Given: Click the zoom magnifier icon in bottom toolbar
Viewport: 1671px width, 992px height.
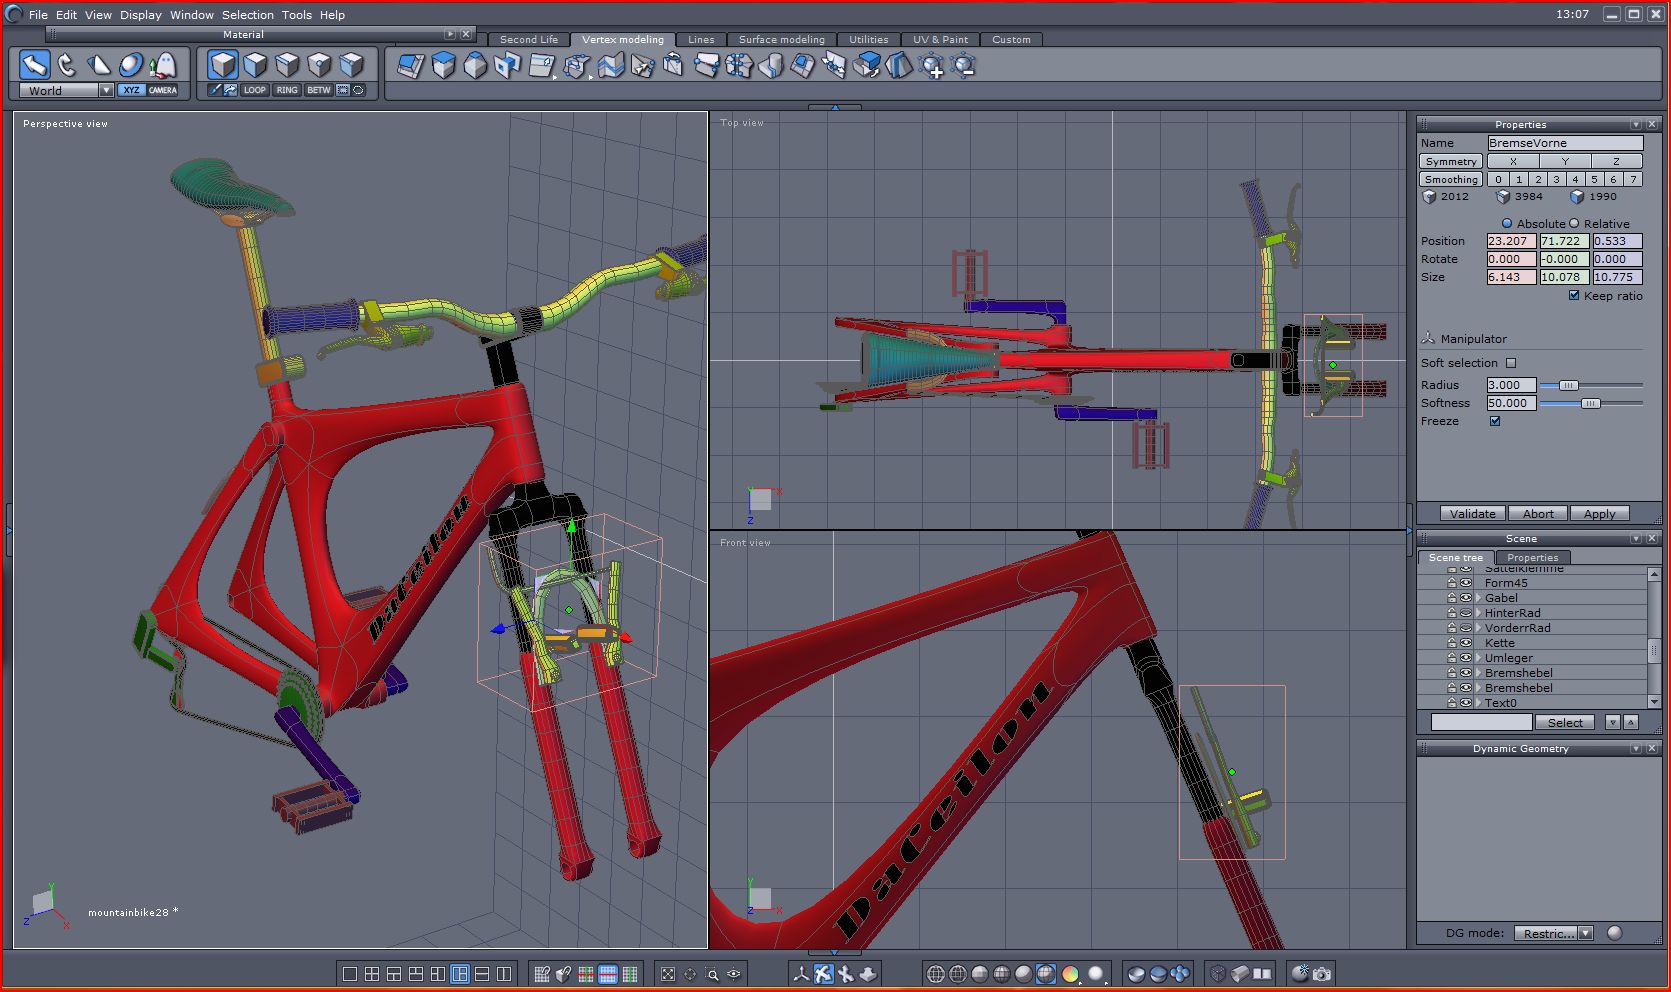Looking at the screenshot, I should click(x=712, y=974).
